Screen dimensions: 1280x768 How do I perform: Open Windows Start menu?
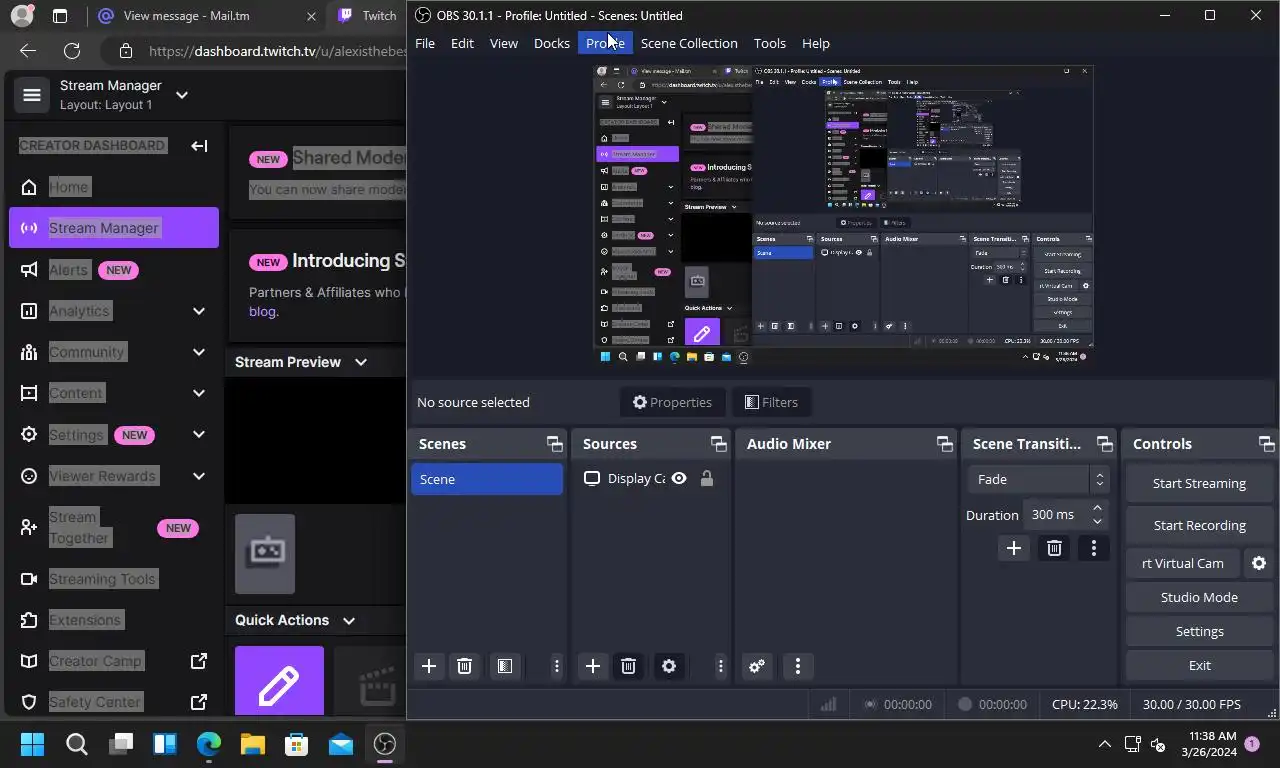[x=33, y=744]
